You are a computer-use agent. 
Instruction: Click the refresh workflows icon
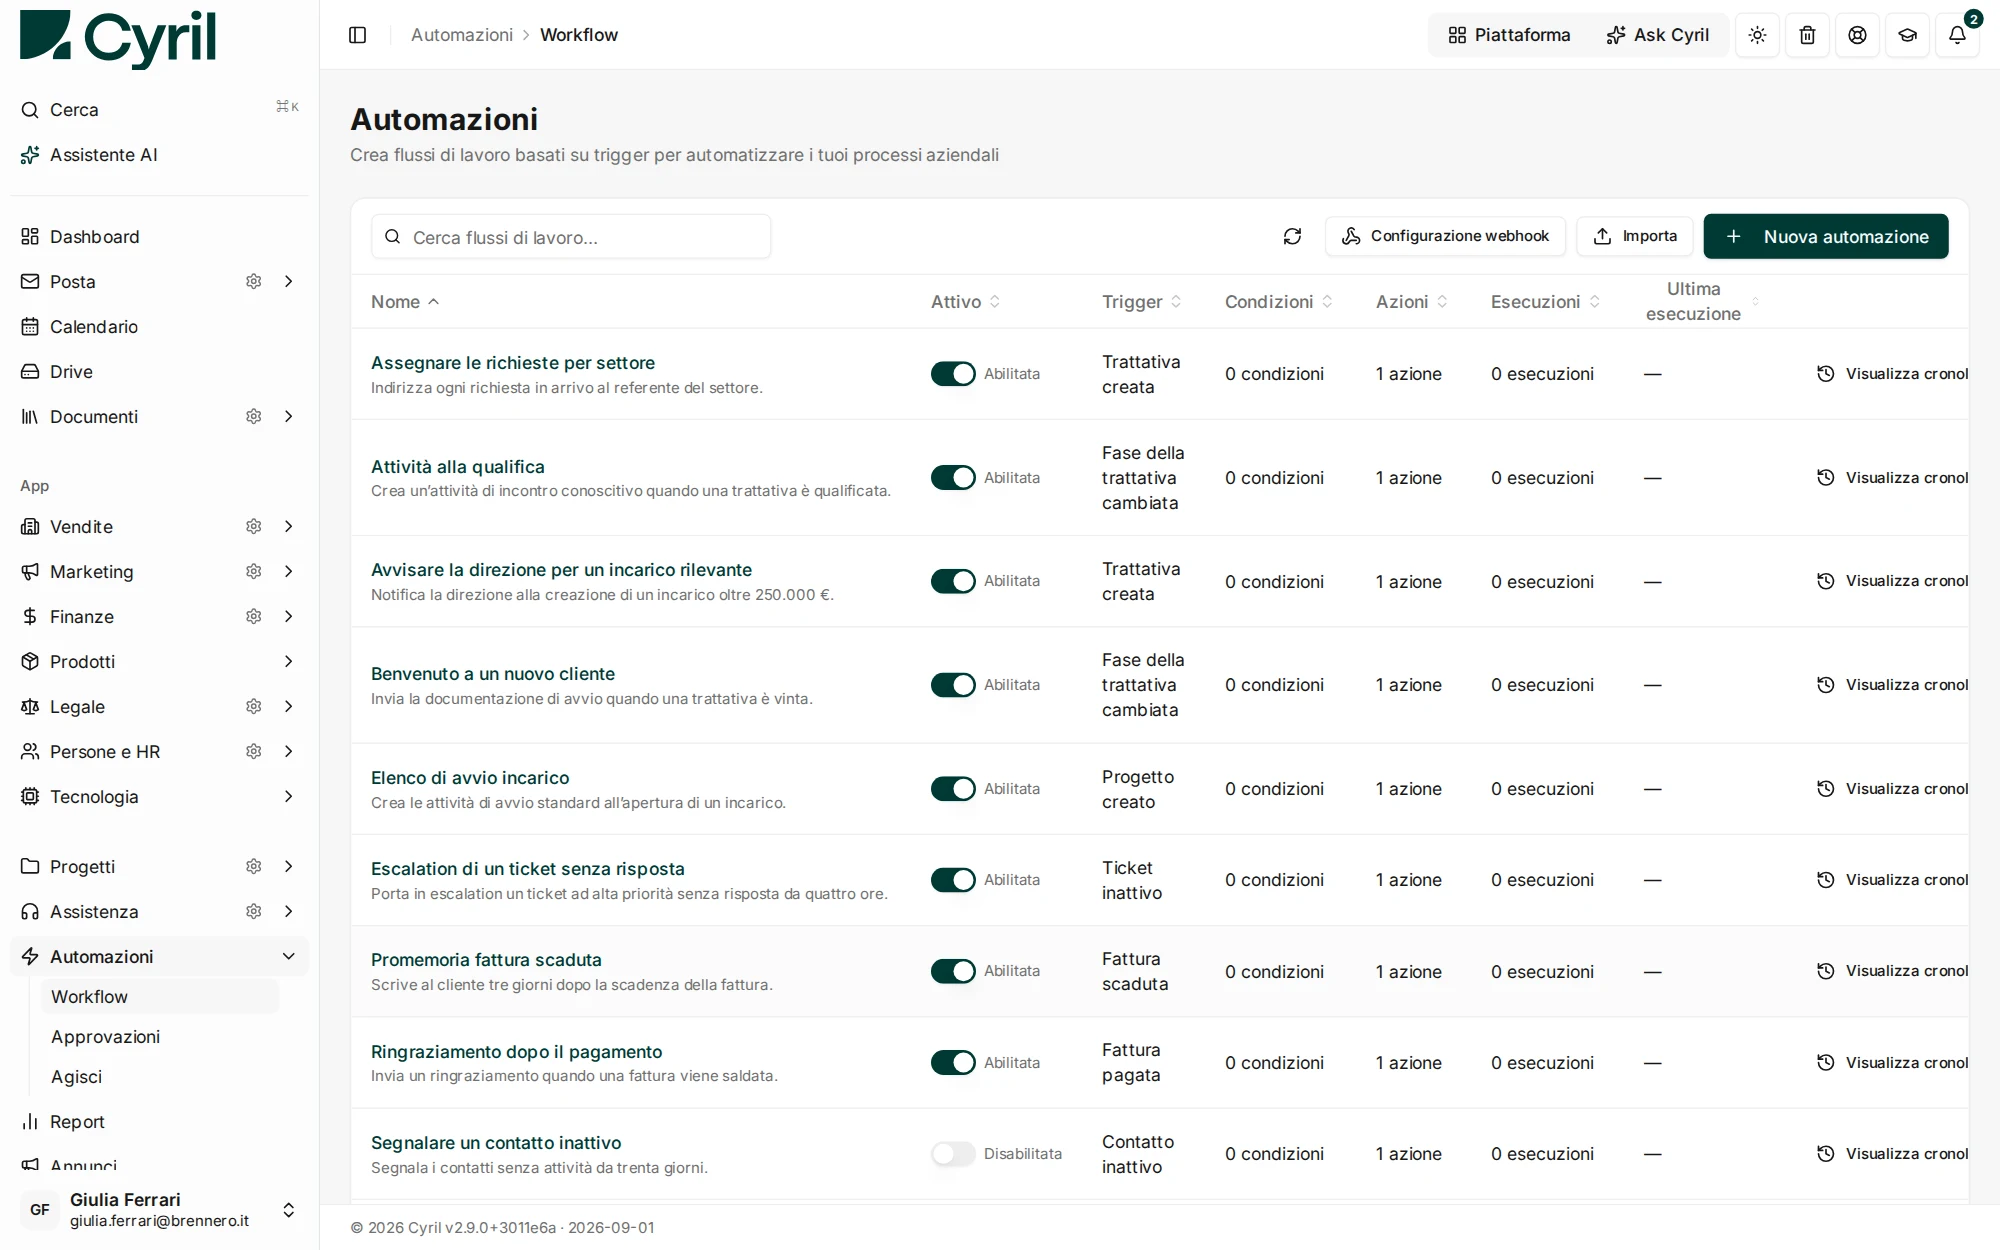pyautogui.click(x=1292, y=236)
